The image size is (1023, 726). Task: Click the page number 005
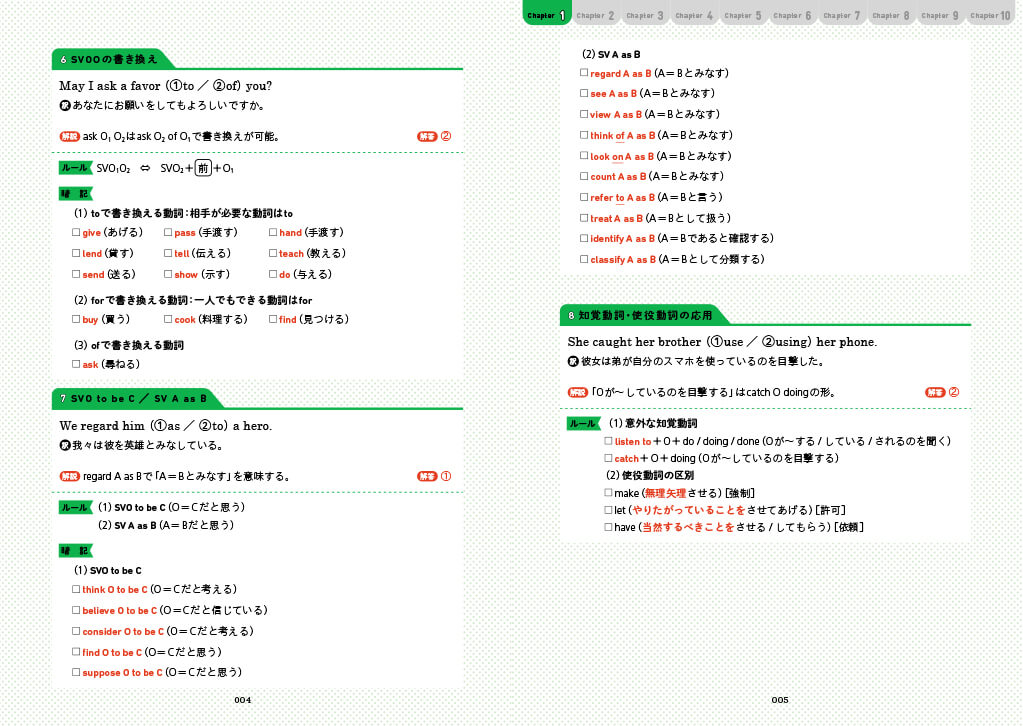[x=780, y=700]
